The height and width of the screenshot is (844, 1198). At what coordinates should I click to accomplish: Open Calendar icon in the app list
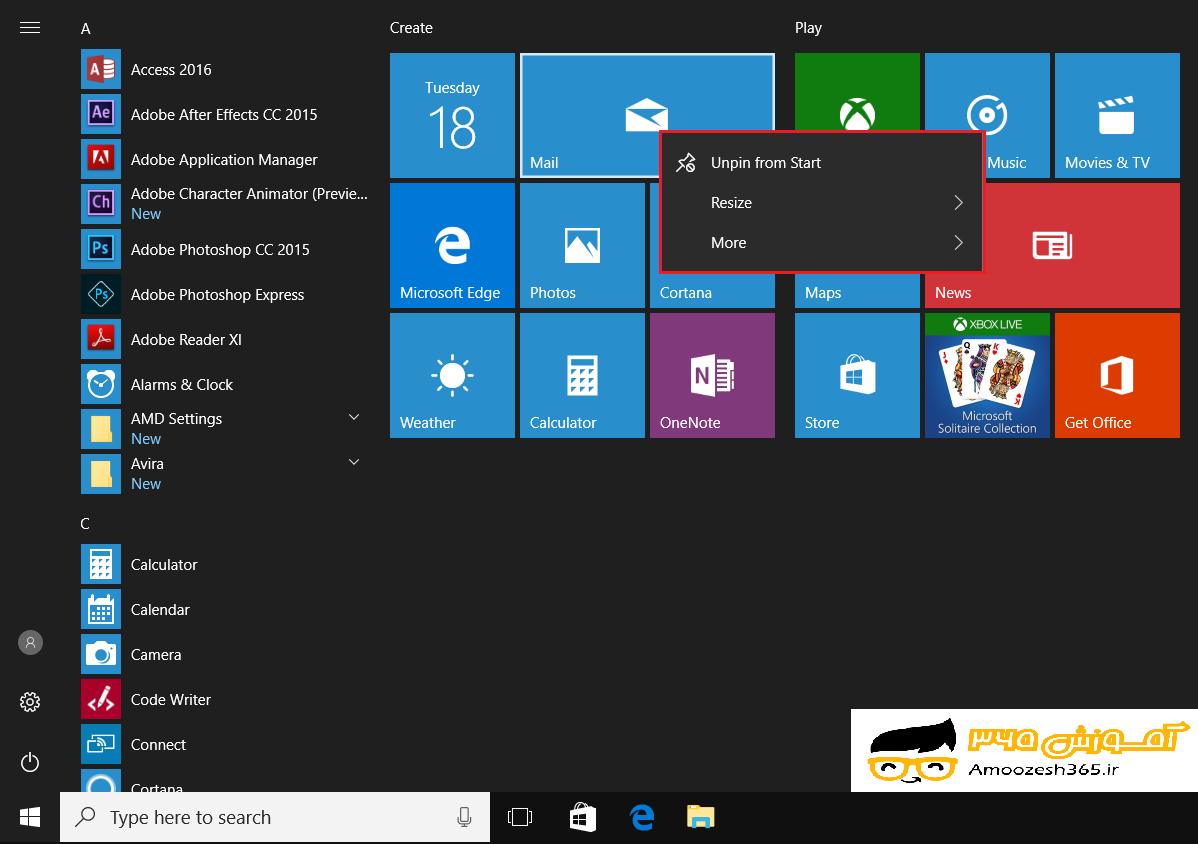coord(101,610)
